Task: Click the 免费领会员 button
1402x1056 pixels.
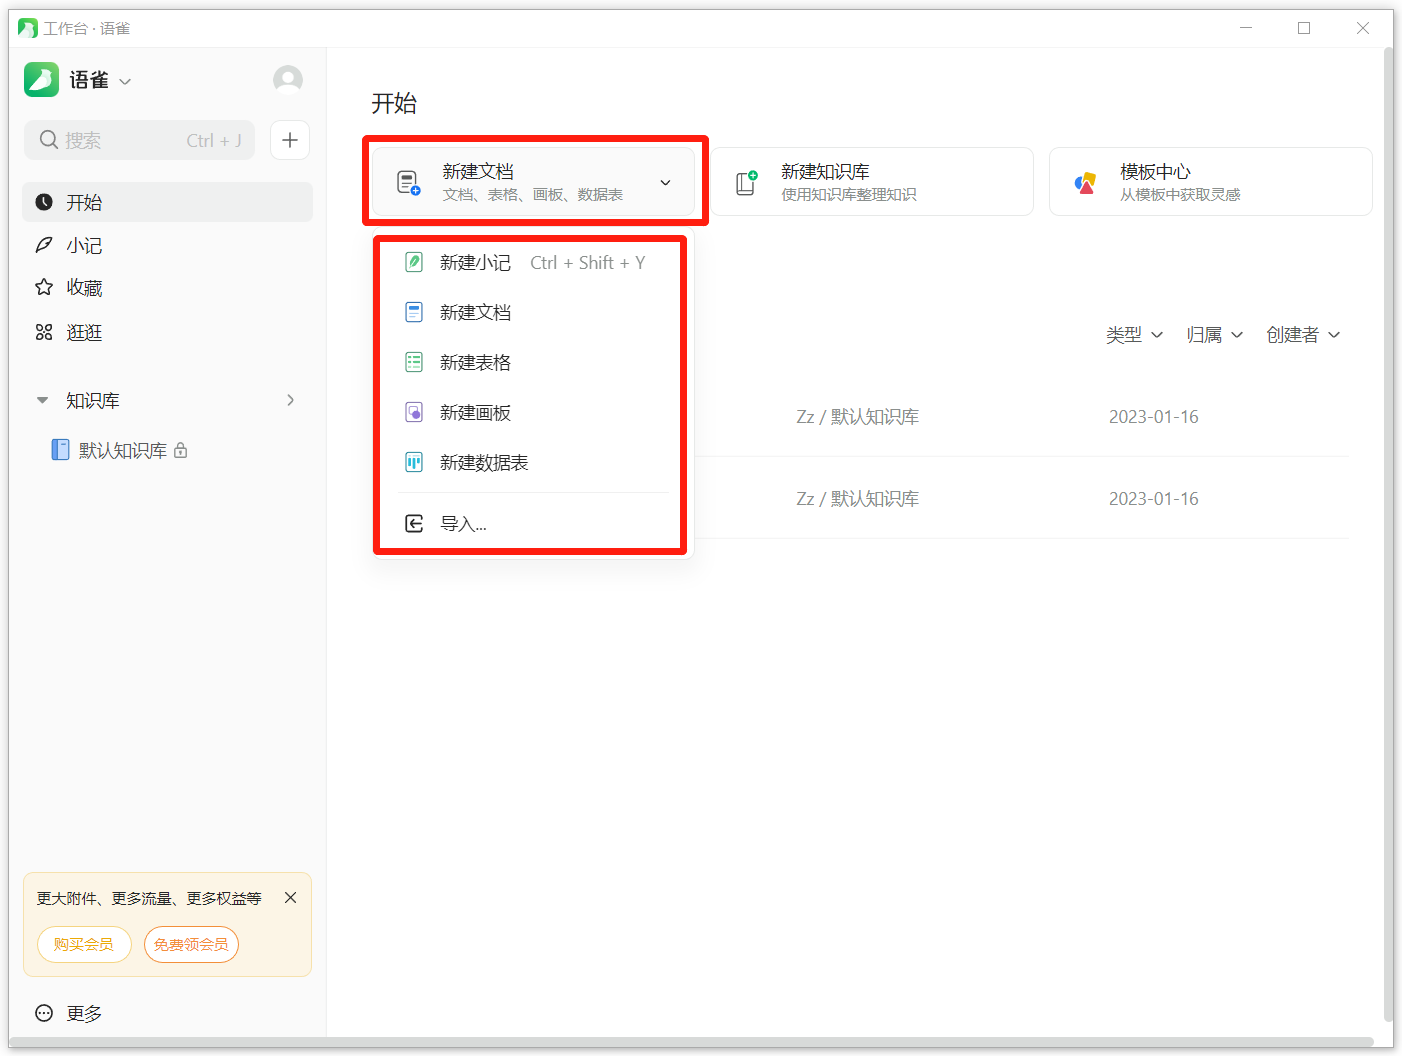Action: [191, 944]
